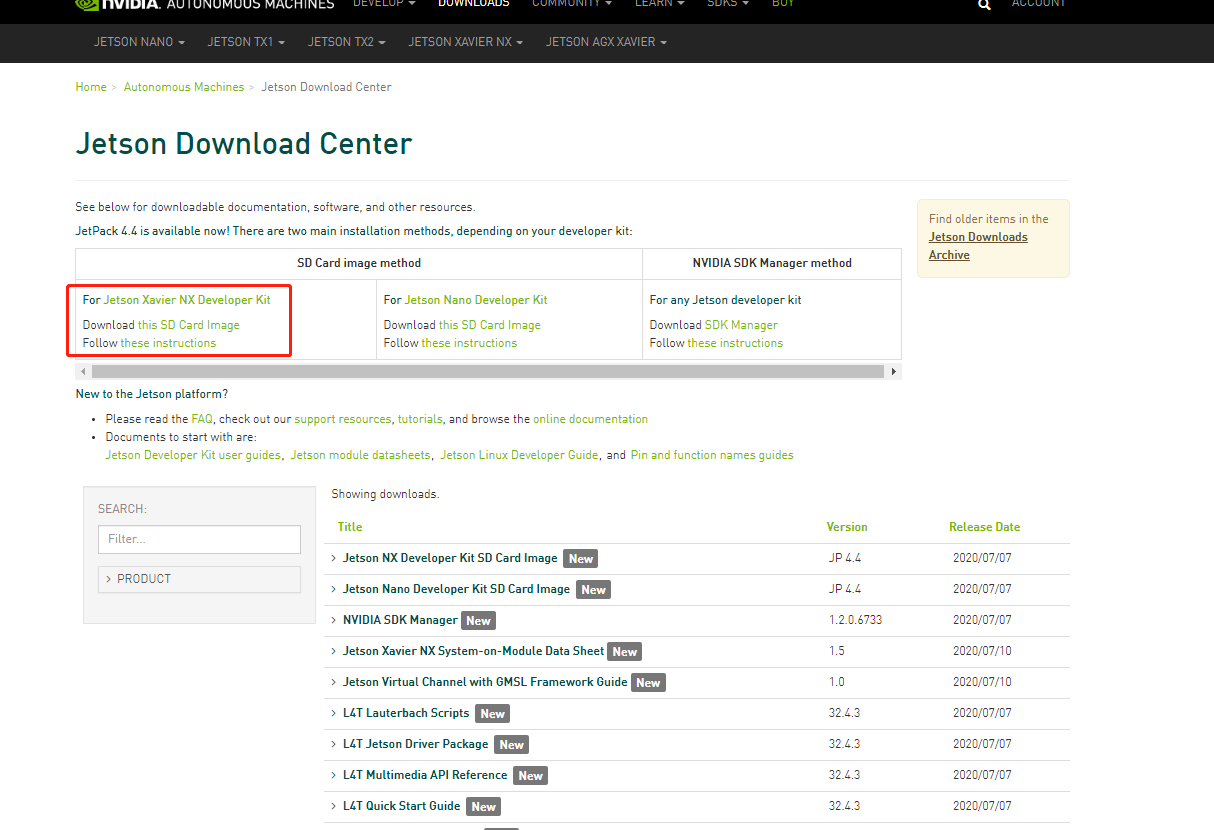Open the COMMUNITY dropdown menu
1214x830 pixels.
(572, 4)
